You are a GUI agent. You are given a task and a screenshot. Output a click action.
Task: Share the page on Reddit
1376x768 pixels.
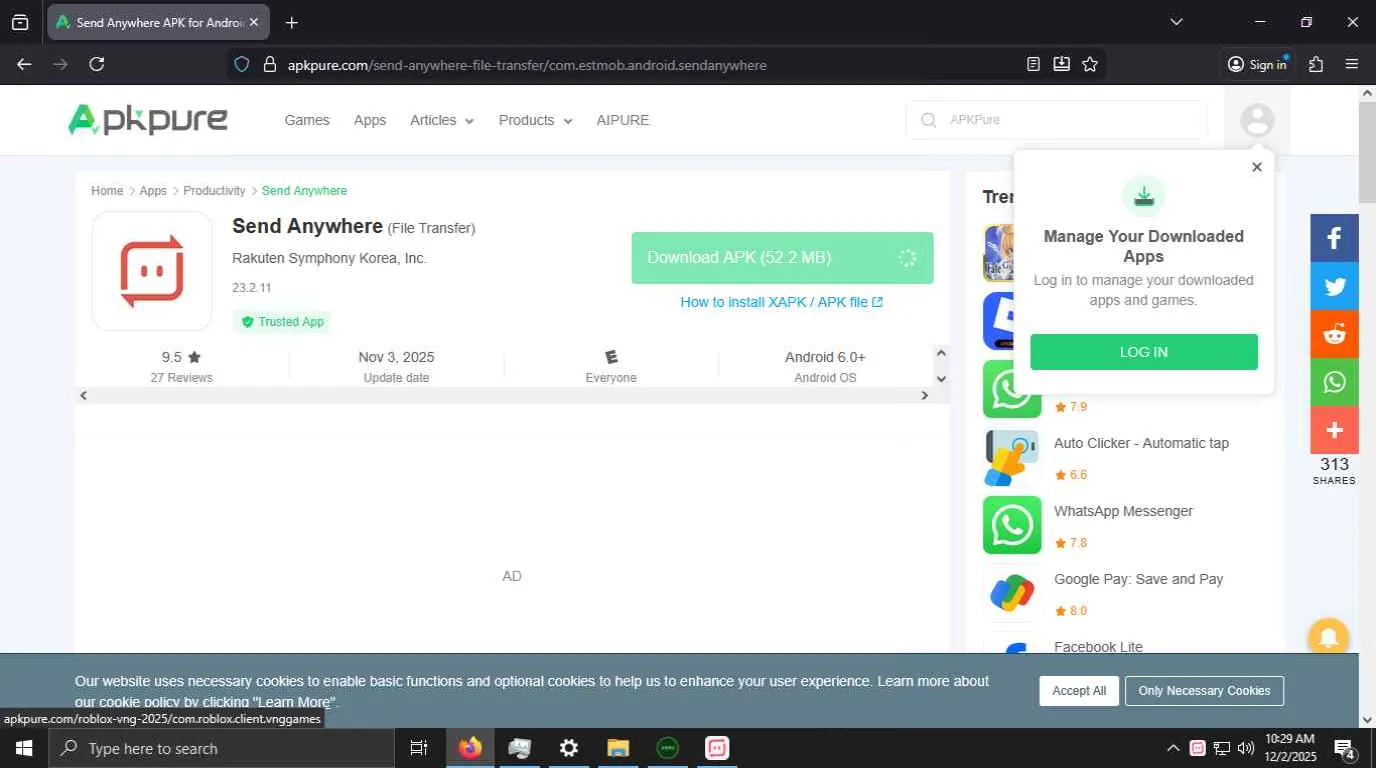point(1334,334)
